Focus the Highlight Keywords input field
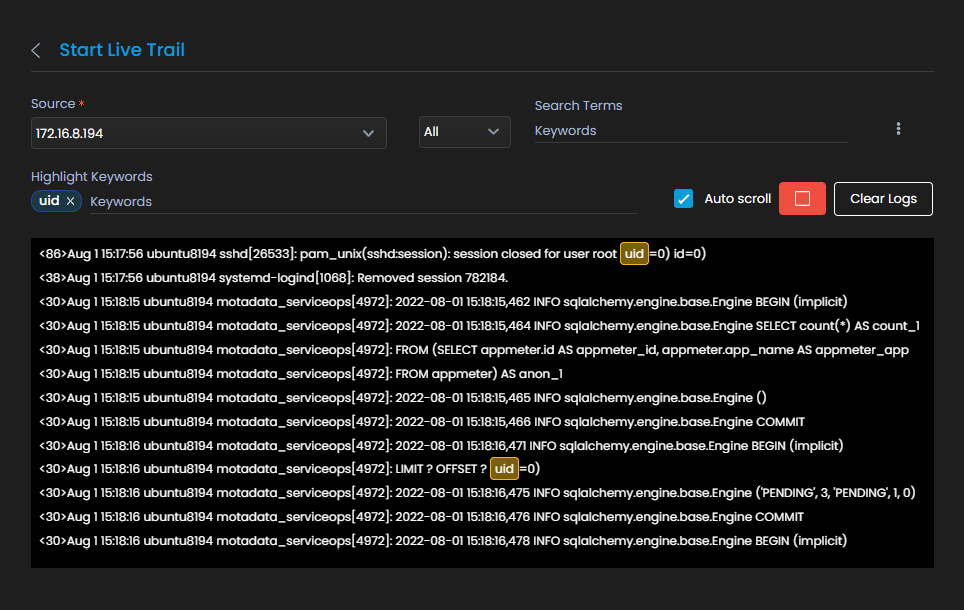The image size is (964, 610). 363,202
